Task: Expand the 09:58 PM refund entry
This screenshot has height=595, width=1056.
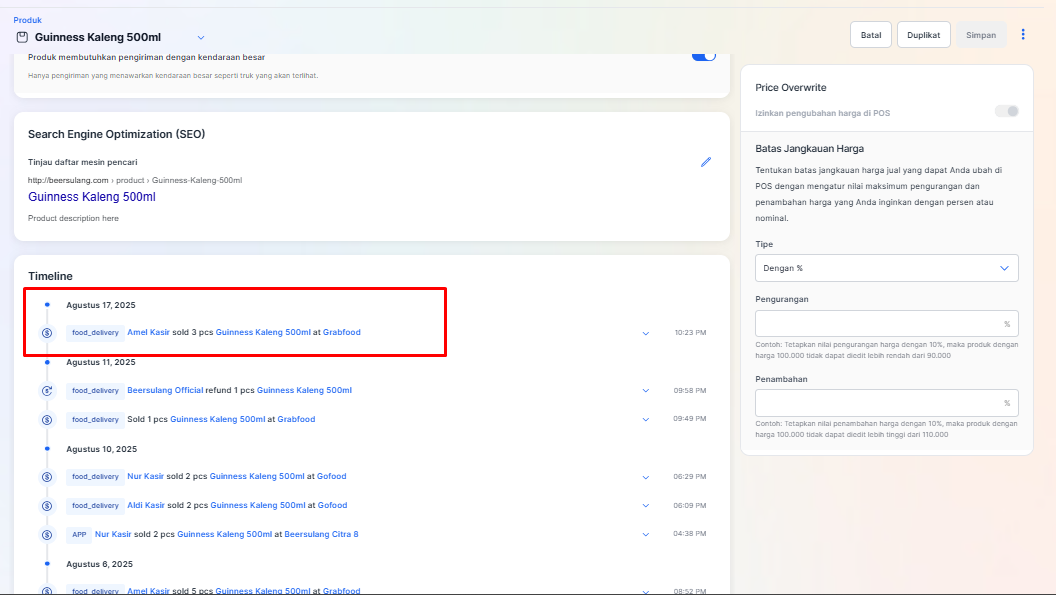Action: pos(645,391)
